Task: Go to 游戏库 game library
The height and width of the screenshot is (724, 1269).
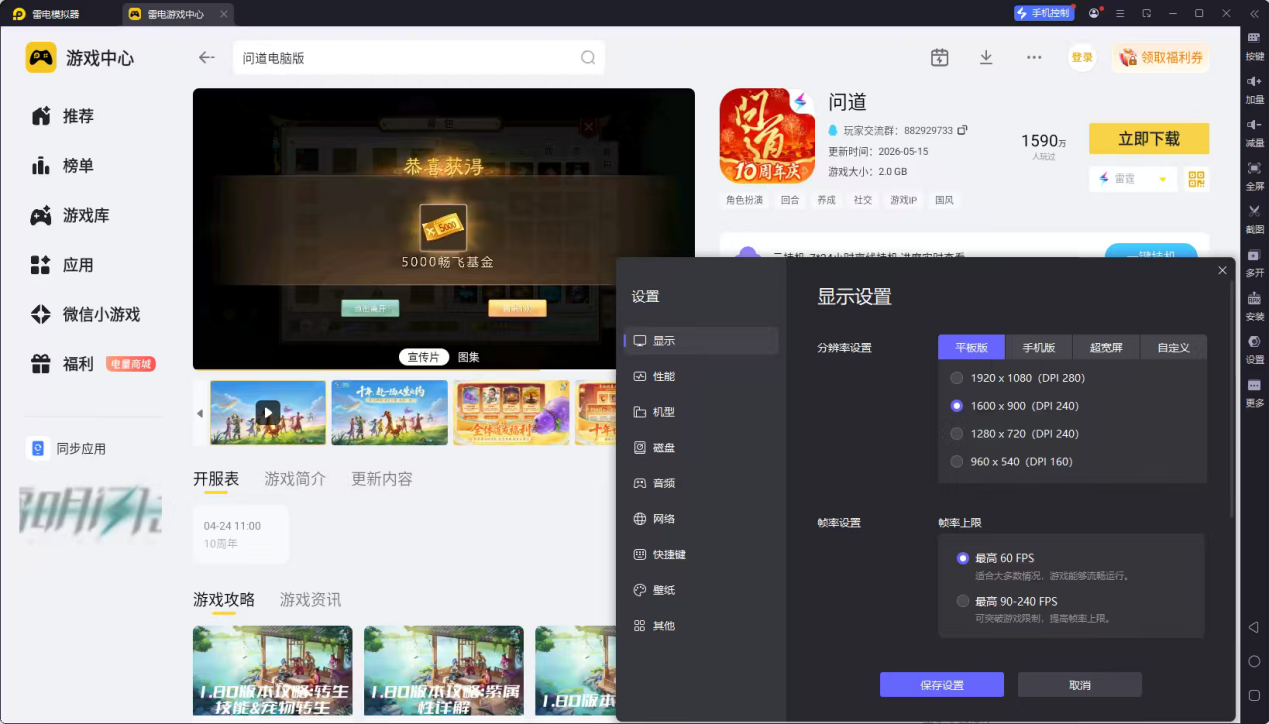Action: click(70, 215)
